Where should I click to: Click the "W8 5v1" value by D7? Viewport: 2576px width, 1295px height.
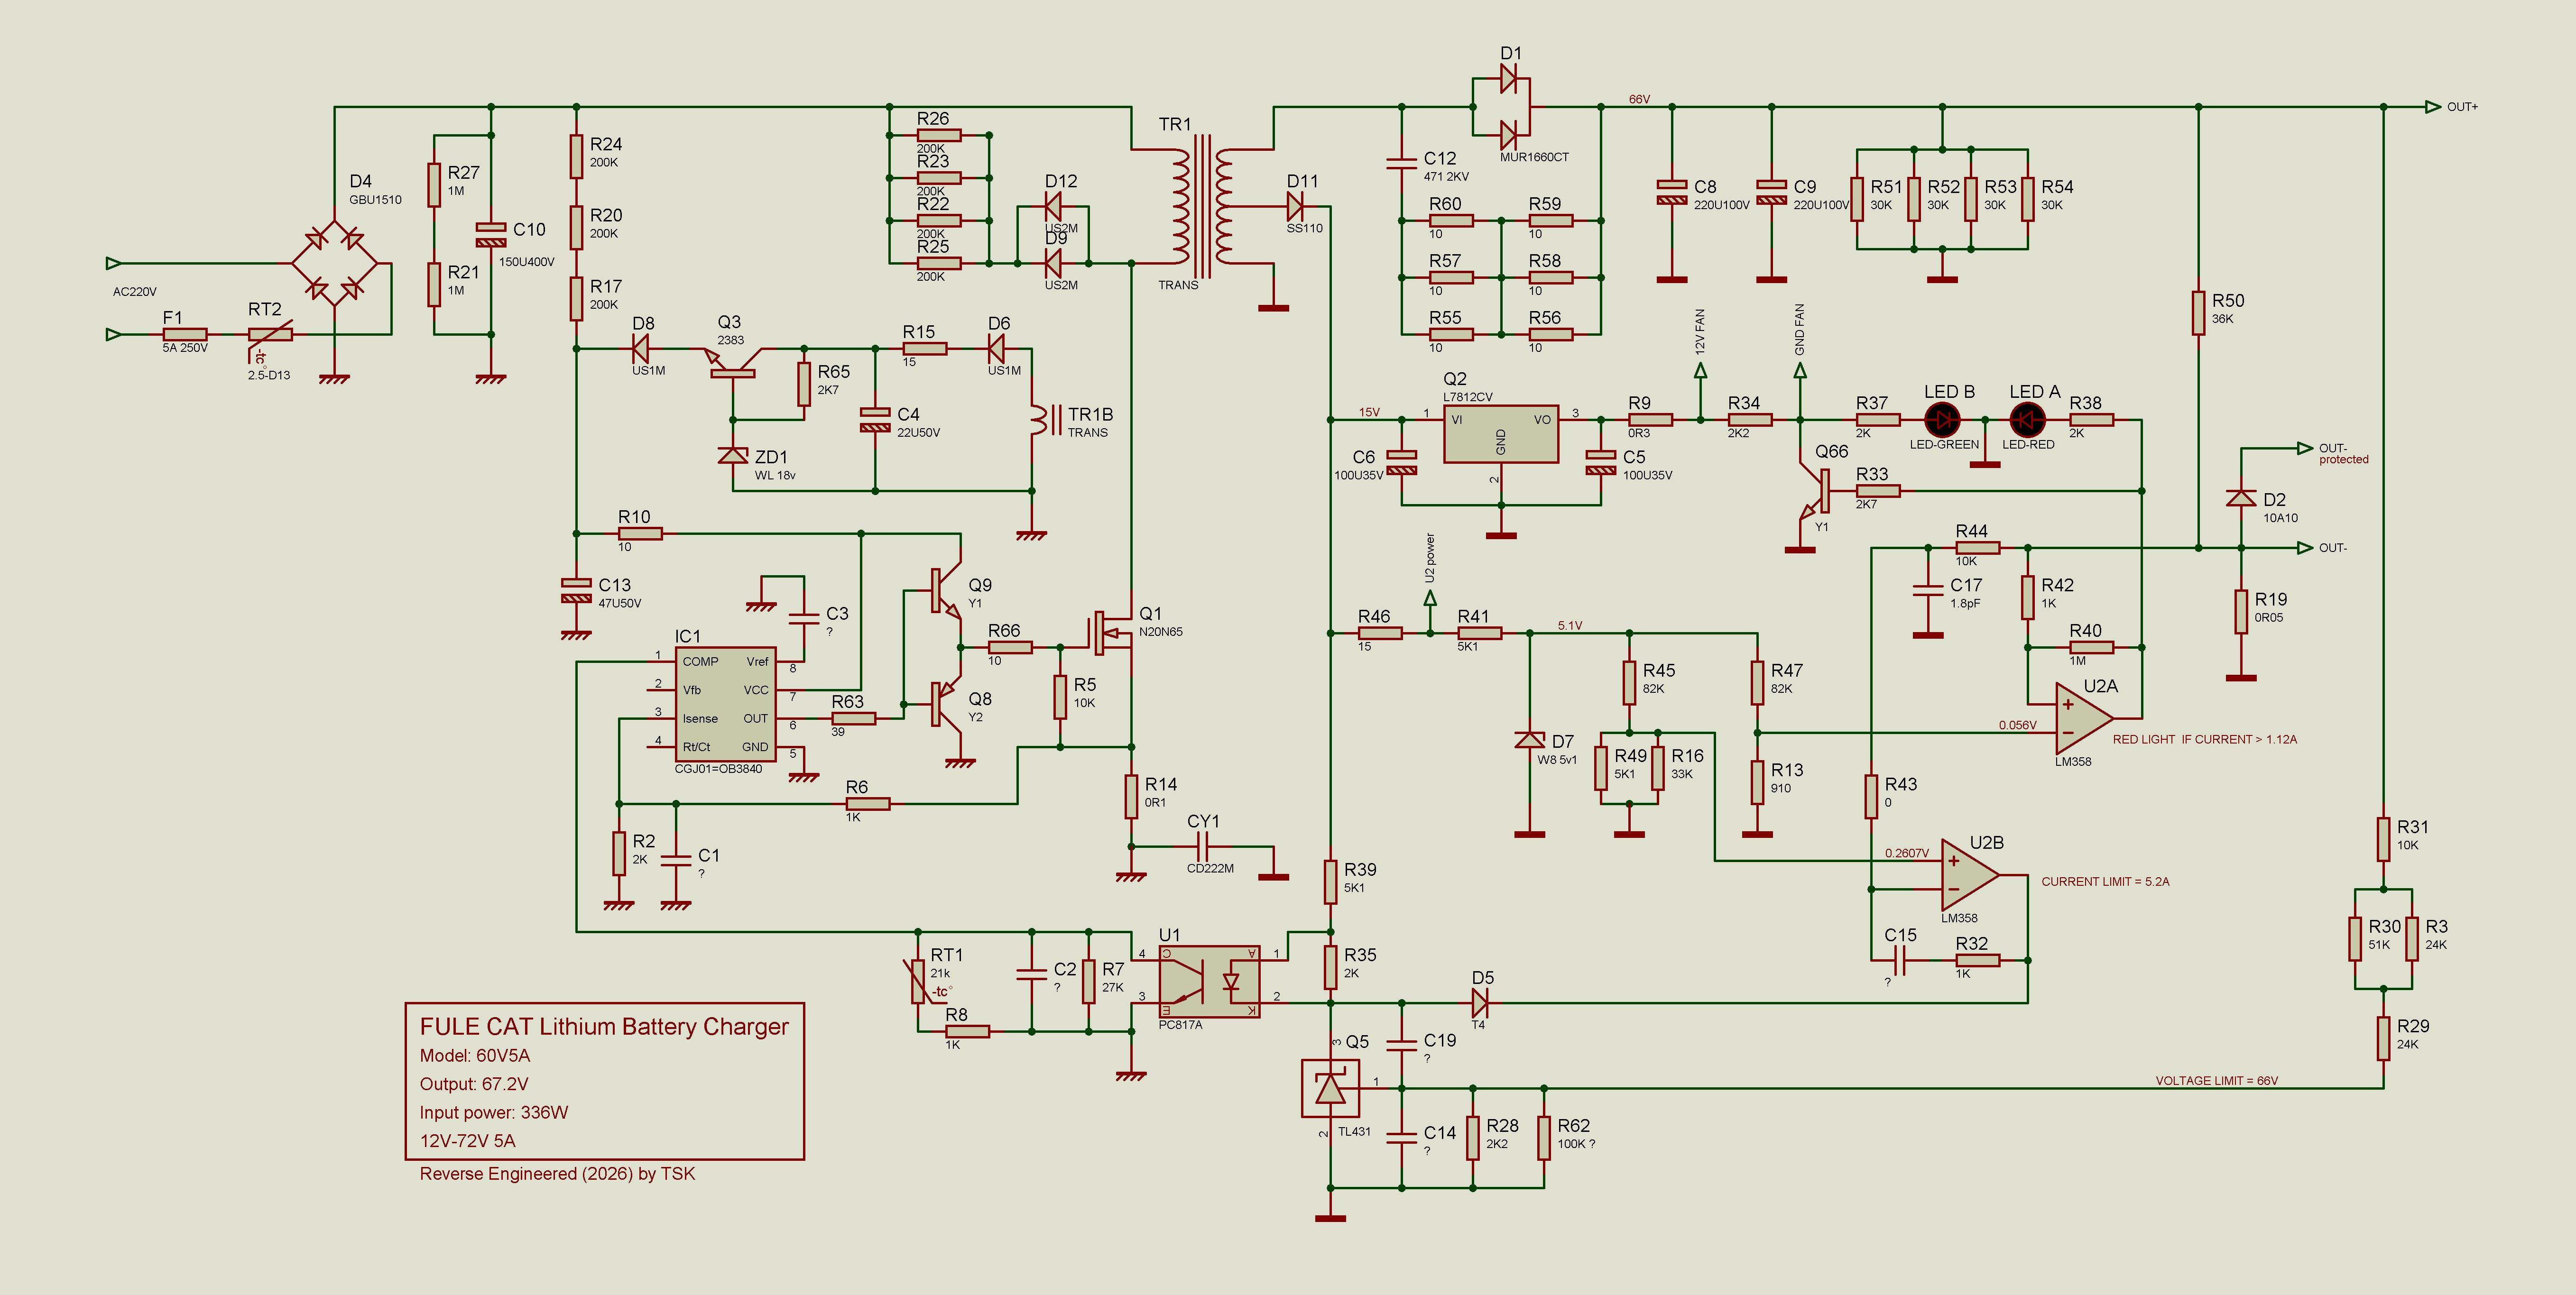1557,761
